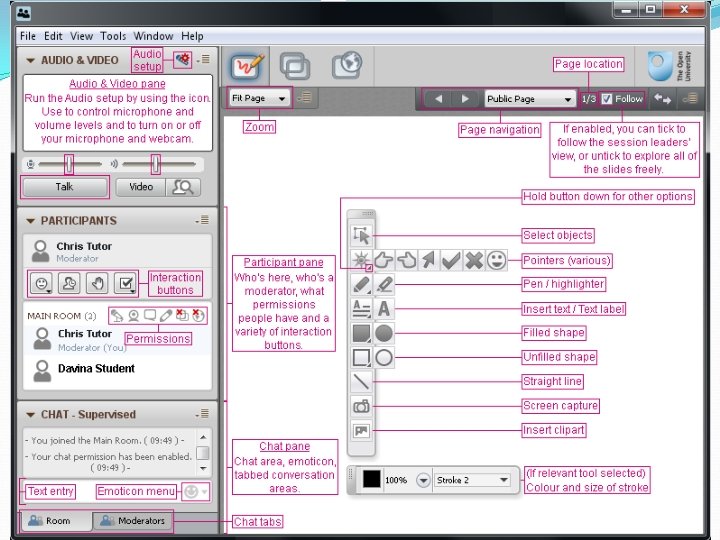Open the Audio setup wizard icon

[183, 59]
